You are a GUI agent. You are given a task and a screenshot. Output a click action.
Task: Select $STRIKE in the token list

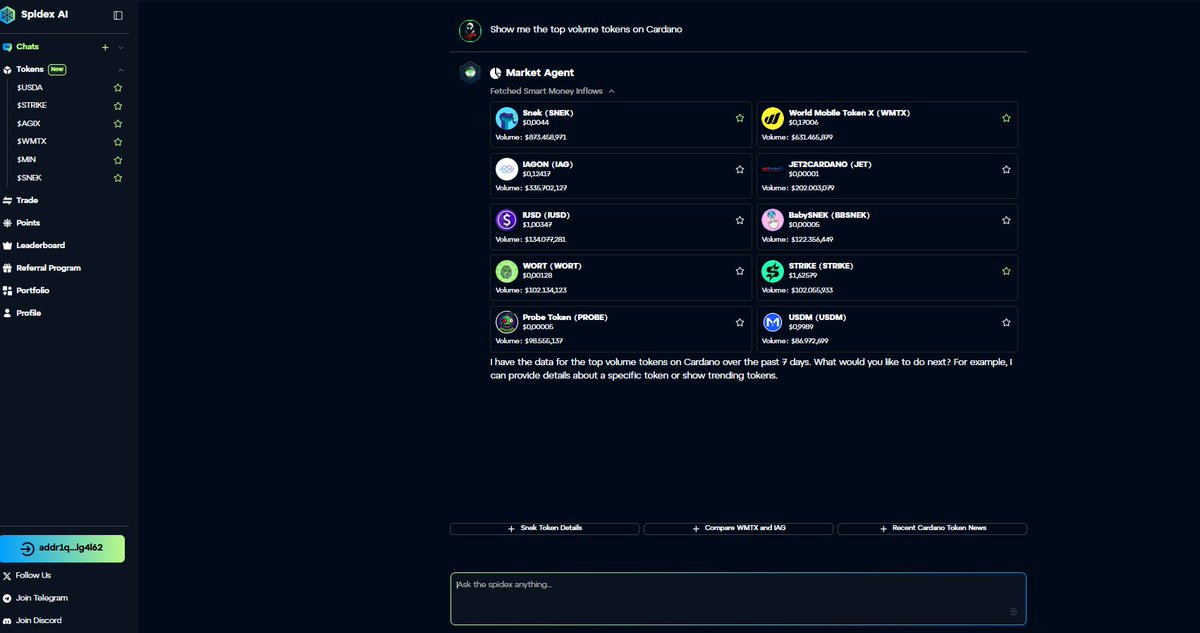pyautogui.click(x=32, y=105)
